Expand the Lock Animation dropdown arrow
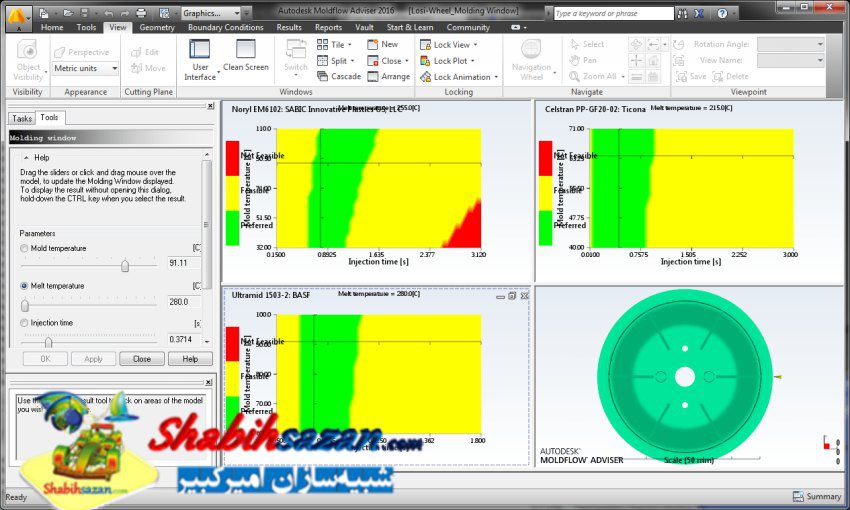Viewport: 850px width, 510px height. (496, 77)
